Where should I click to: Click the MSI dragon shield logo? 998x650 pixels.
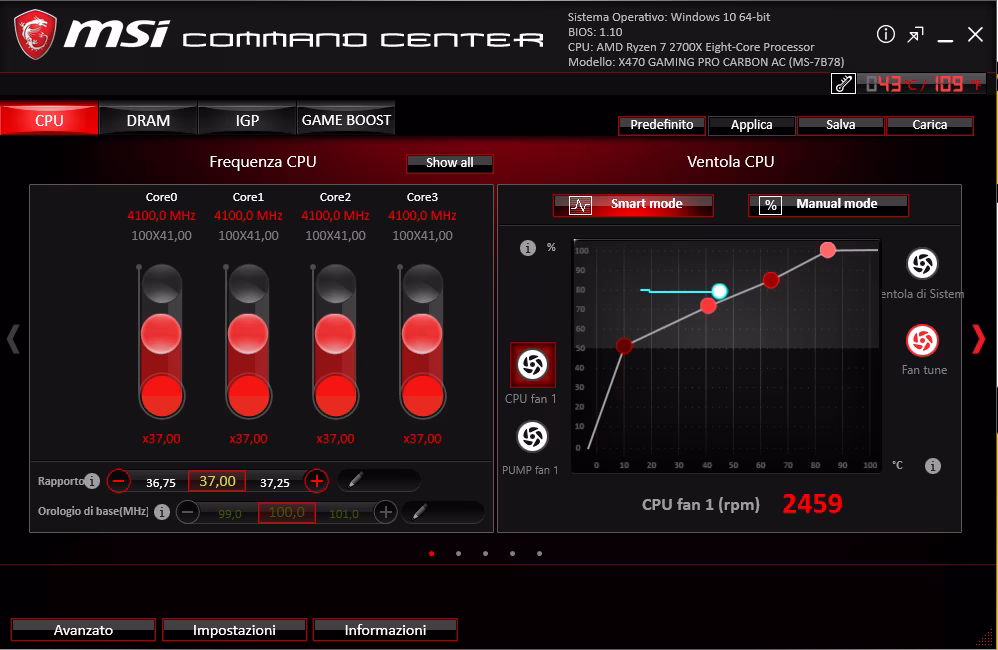pos(36,34)
